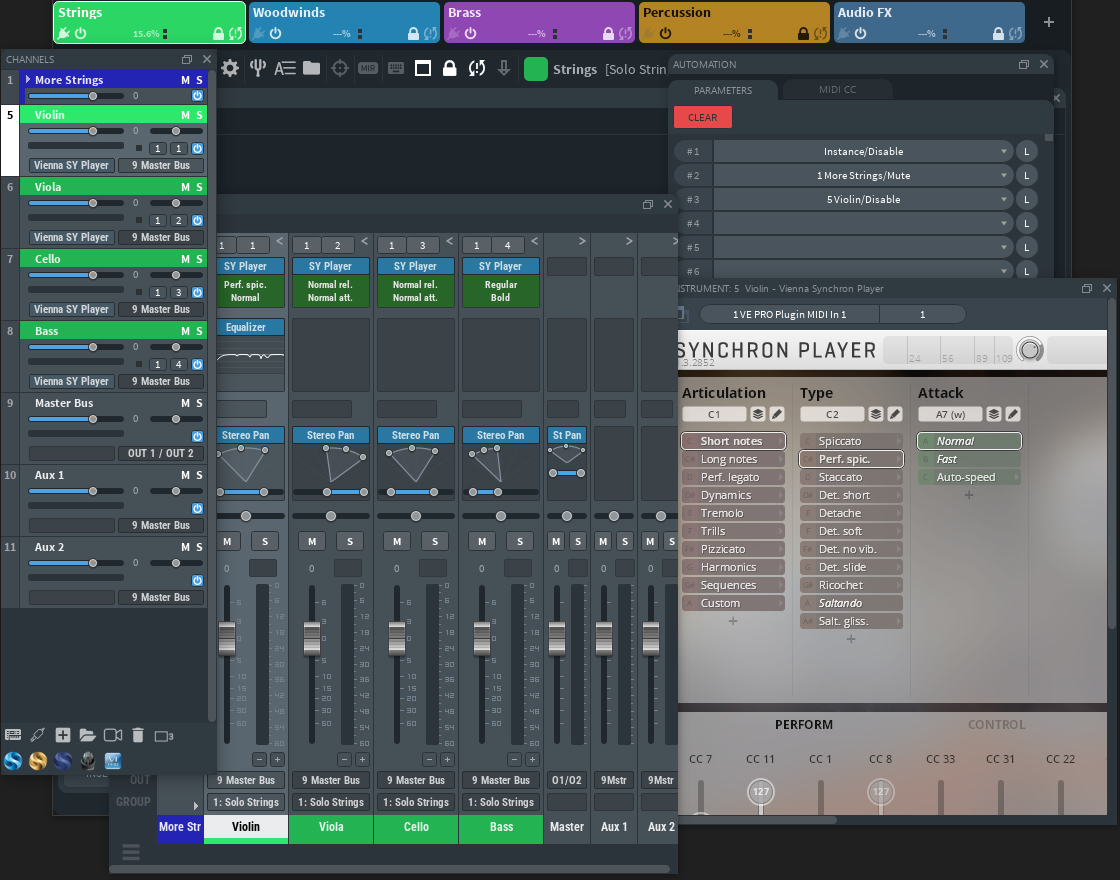
Task: Click the tuning fork icon in toolbar
Action: (x=258, y=68)
